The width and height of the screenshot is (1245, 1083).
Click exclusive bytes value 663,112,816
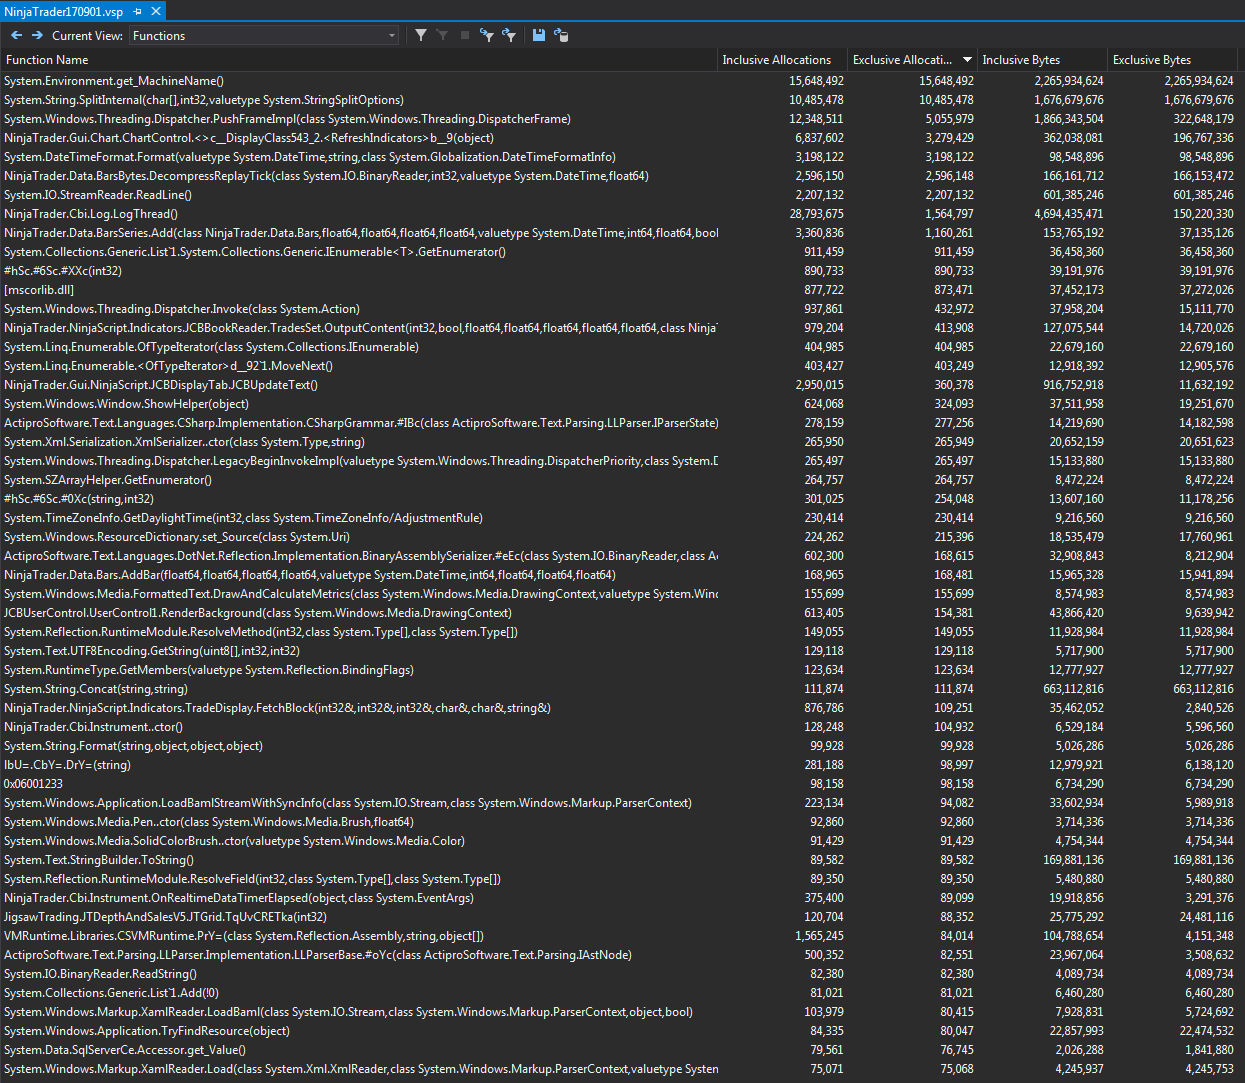tap(1204, 689)
